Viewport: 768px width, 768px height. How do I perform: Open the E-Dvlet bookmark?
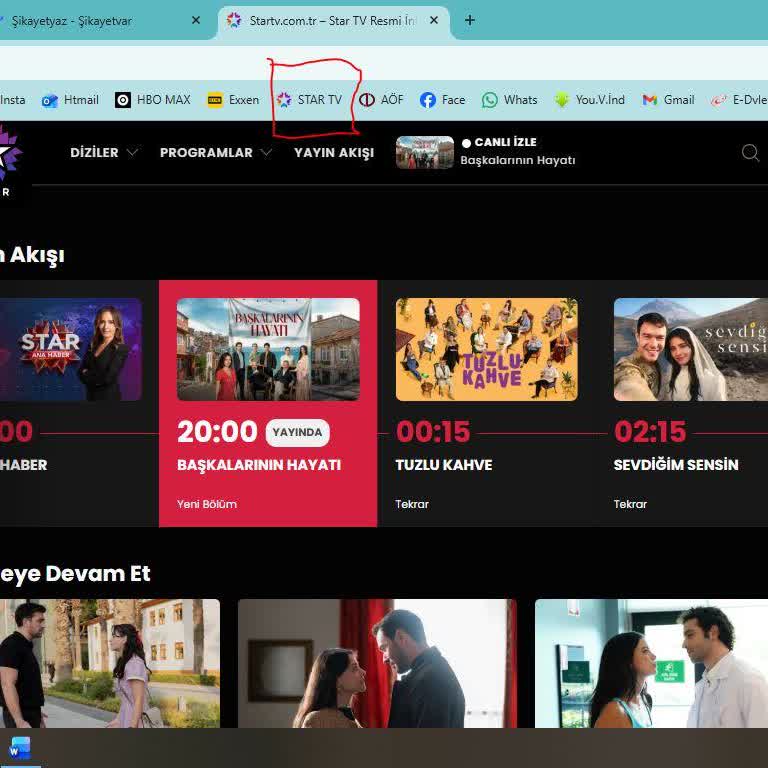point(739,100)
